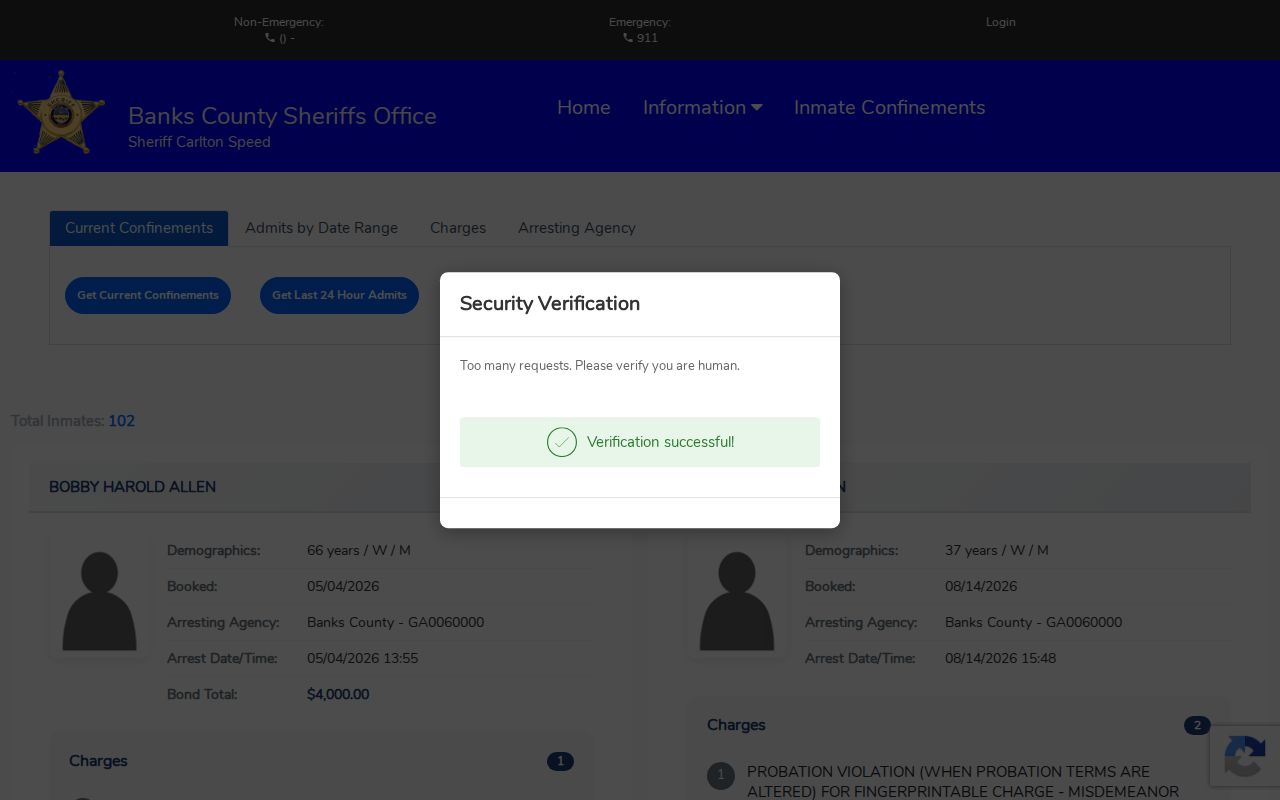Click arrest date/time 05/04/2026 13:55
This screenshot has width=1280, height=800.
click(x=363, y=658)
